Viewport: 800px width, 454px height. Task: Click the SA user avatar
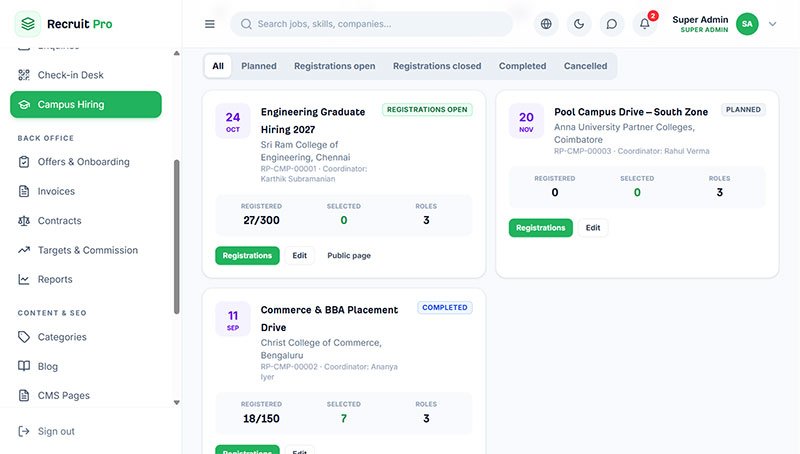pyautogui.click(x=747, y=24)
